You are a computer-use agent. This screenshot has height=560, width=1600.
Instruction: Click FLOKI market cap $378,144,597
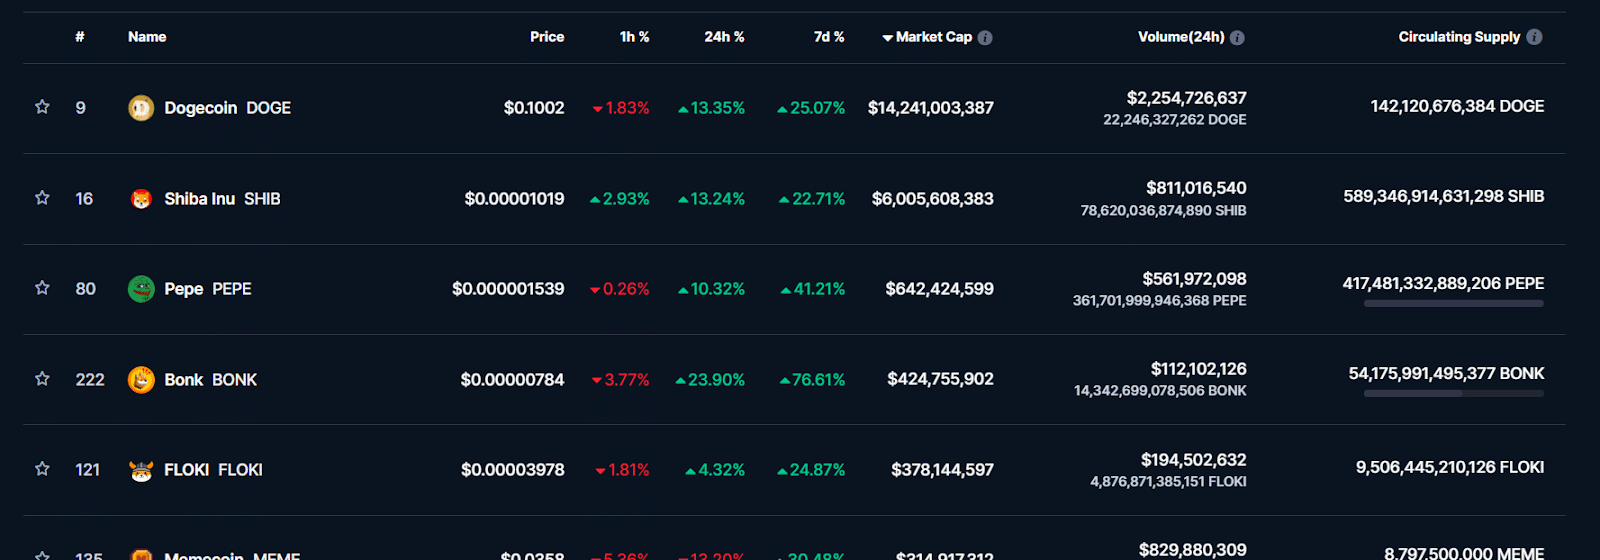pos(942,470)
